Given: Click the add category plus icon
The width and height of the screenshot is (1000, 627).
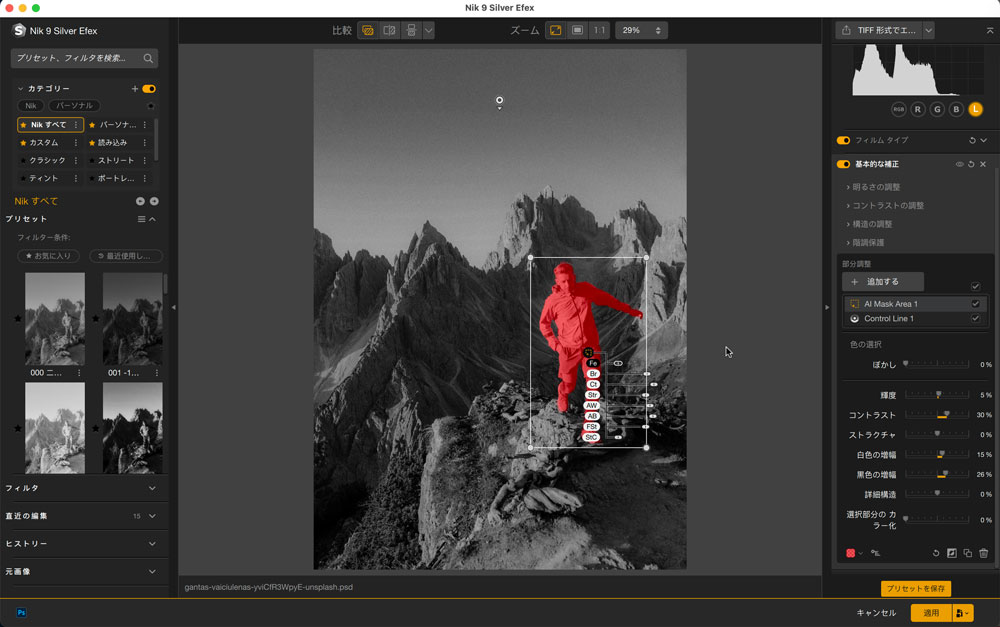Looking at the screenshot, I should click(135, 89).
